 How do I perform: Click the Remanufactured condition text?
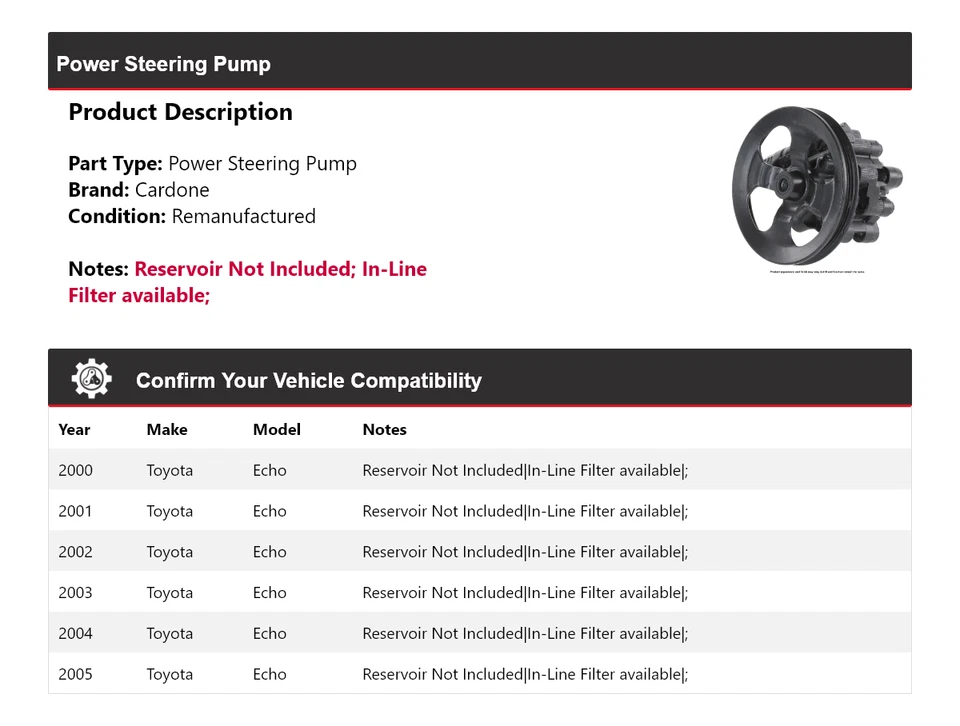(243, 216)
